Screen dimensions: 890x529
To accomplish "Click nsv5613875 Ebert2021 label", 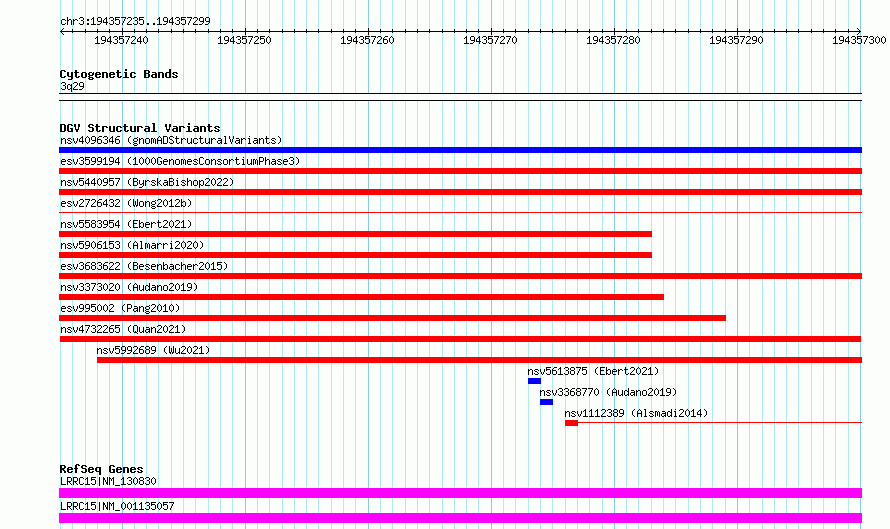I will (x=593, y=371).
